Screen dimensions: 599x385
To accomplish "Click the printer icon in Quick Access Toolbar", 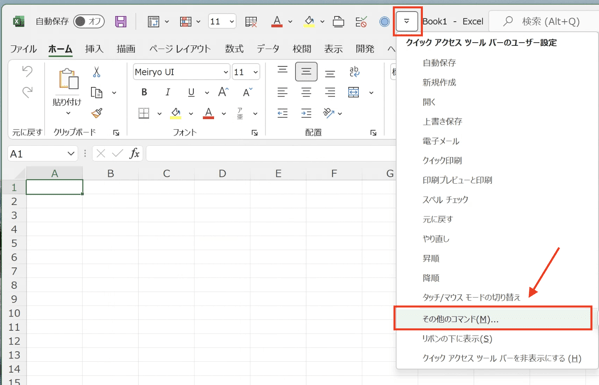I will click(338, 21).
